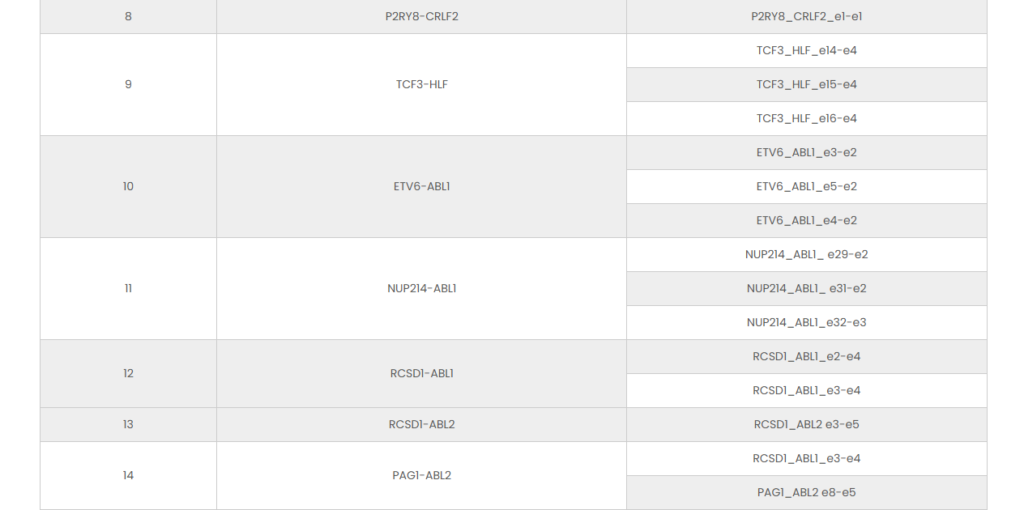Click the P2RY8-CRLF2 fusion gene cell
Viewport: 1024px width, 510px height.
point(421,17)
